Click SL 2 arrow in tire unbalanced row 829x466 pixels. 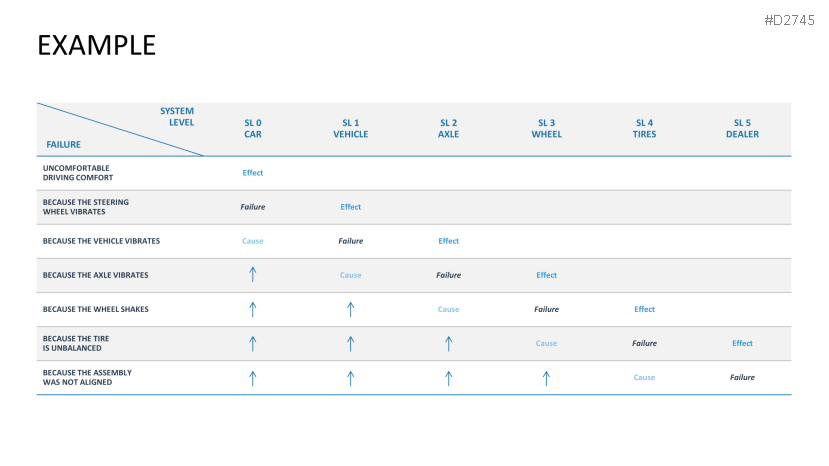(x=448, y=344)
